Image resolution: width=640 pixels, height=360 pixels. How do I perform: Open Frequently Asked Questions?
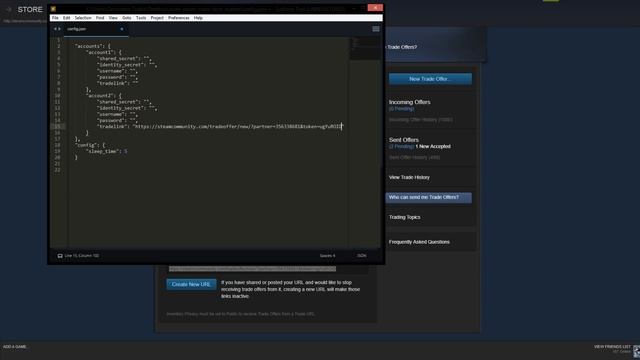(x=419, y=242)
